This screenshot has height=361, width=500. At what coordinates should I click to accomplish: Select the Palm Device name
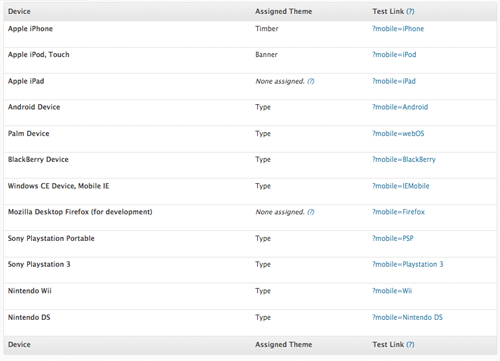click(x=29, y=134)
